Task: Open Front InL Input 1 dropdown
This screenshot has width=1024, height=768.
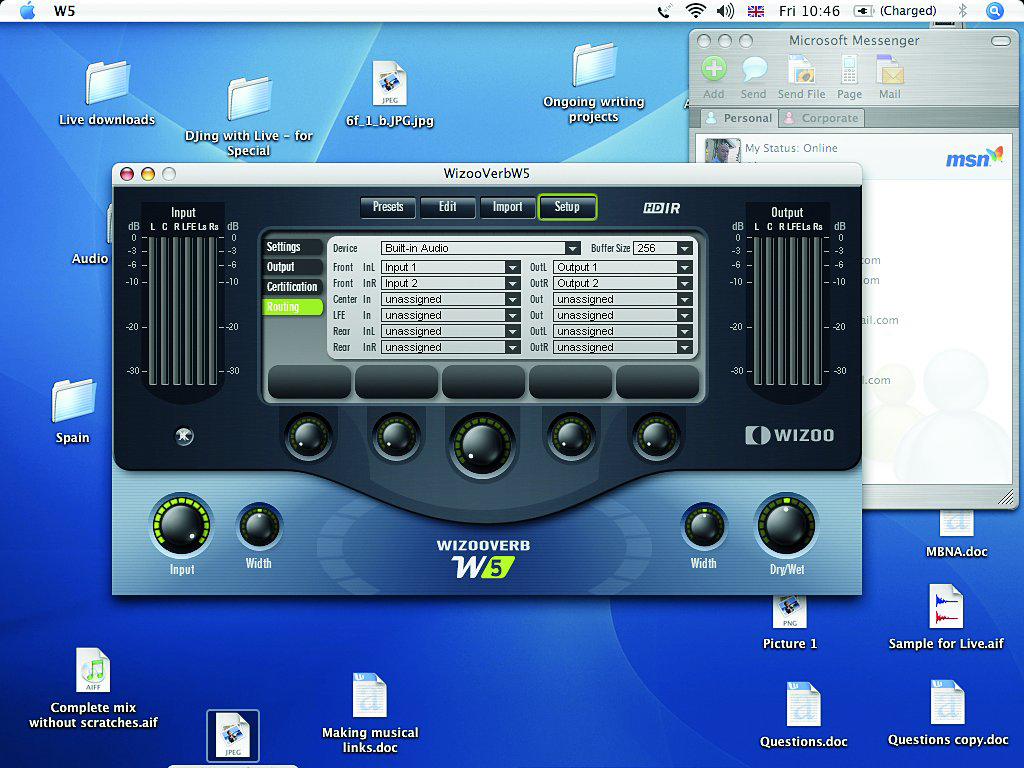Action: point(451,267)
